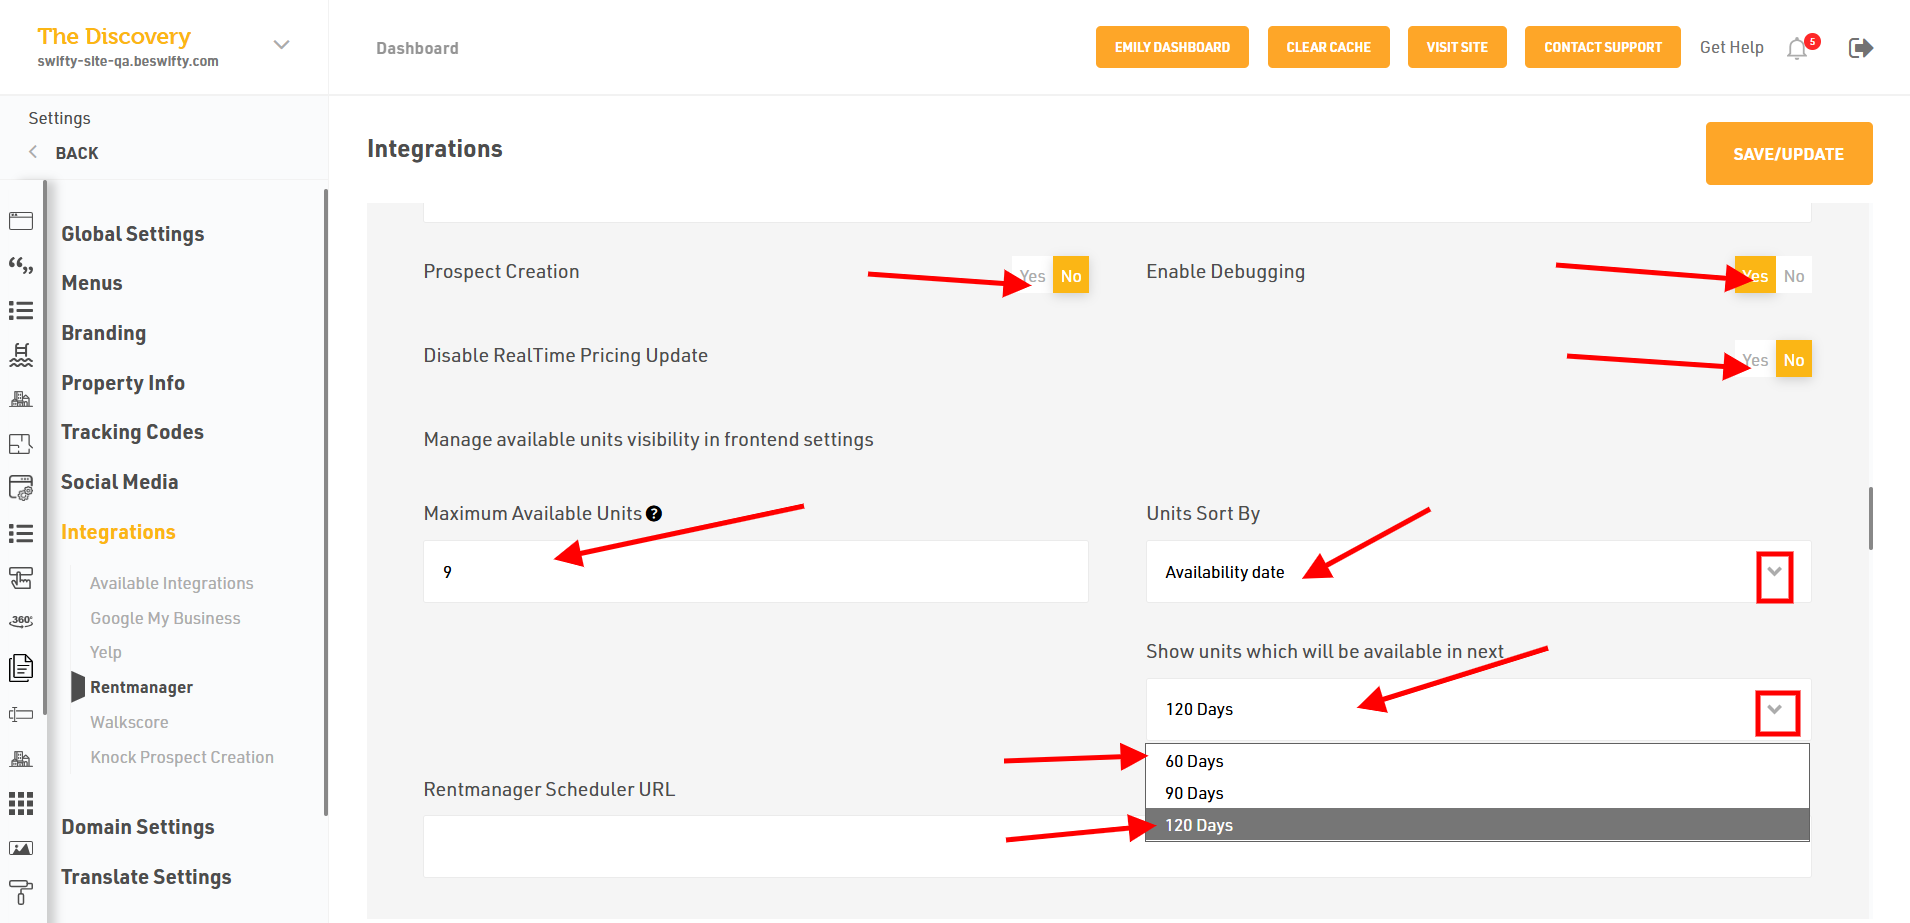Choose 60 Days from the dropdown list
The height and width of the screenshot is (923, 1910).
(x=1194, y=761)
